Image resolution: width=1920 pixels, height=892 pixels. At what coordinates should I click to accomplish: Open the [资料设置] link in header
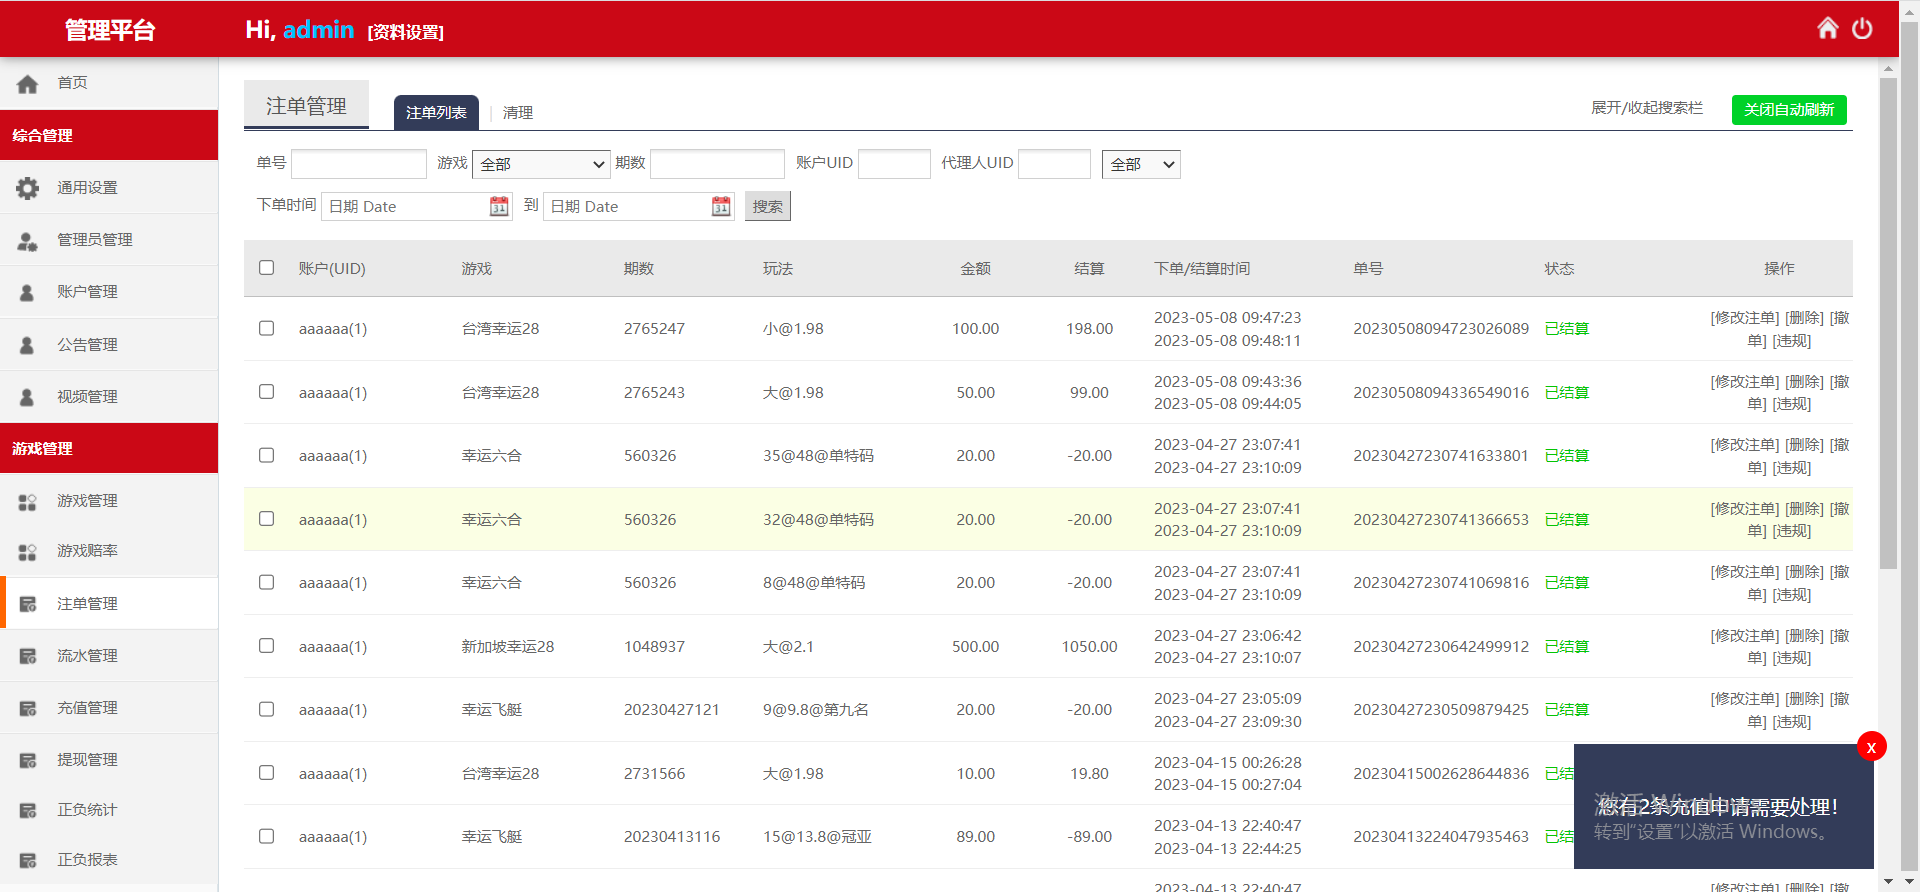coord(405,32)
